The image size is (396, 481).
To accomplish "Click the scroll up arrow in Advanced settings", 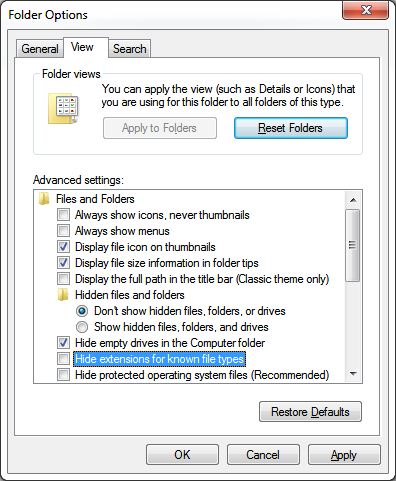I will click(353, 200).
